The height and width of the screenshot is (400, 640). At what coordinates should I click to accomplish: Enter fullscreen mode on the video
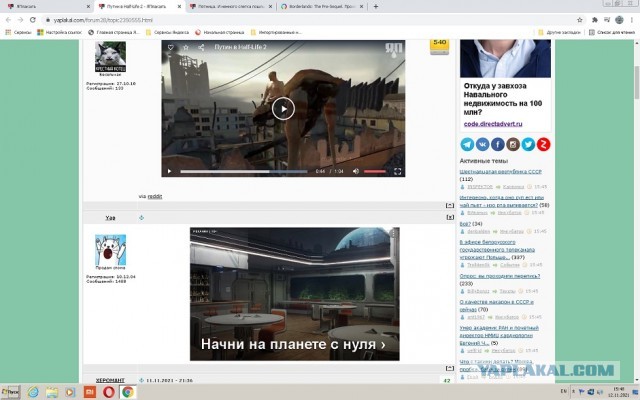coord(397,171)
